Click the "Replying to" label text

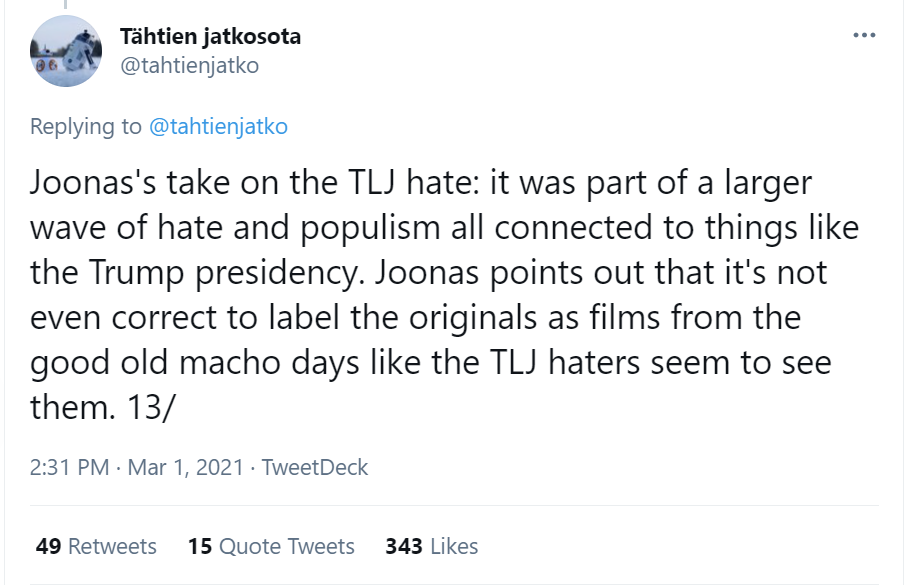click(86, 127)
